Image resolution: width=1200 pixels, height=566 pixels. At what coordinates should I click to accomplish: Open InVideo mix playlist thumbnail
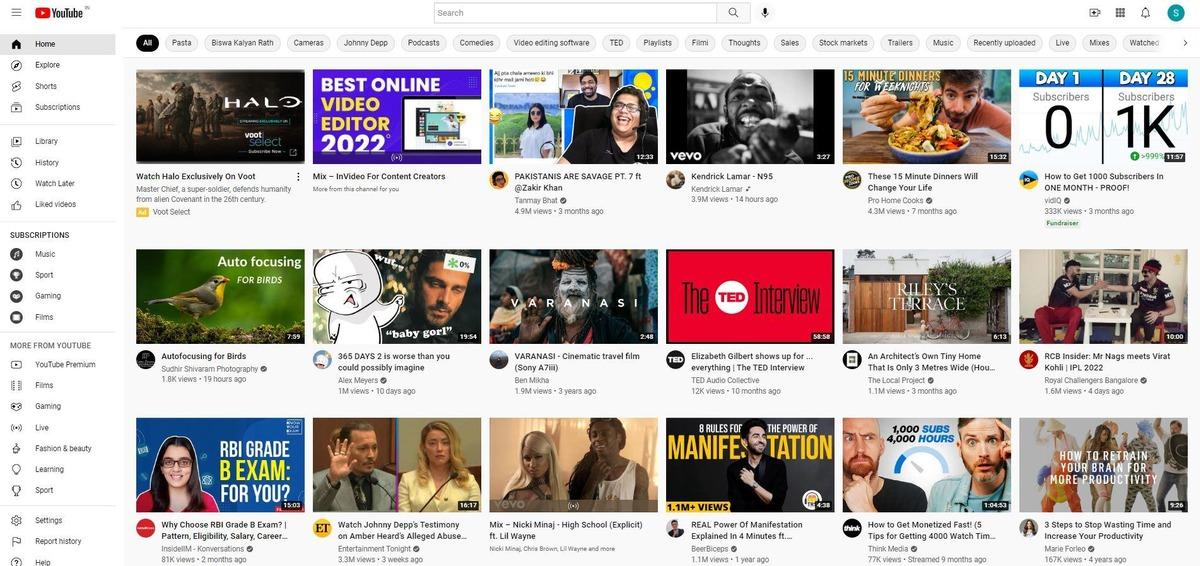(x=397, y=116)
